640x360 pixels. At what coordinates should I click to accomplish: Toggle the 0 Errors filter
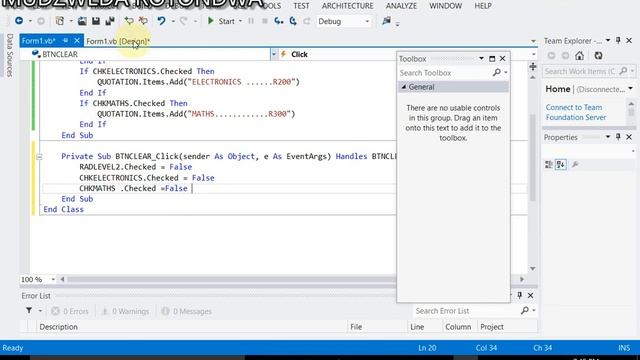[x=70, y=311]
